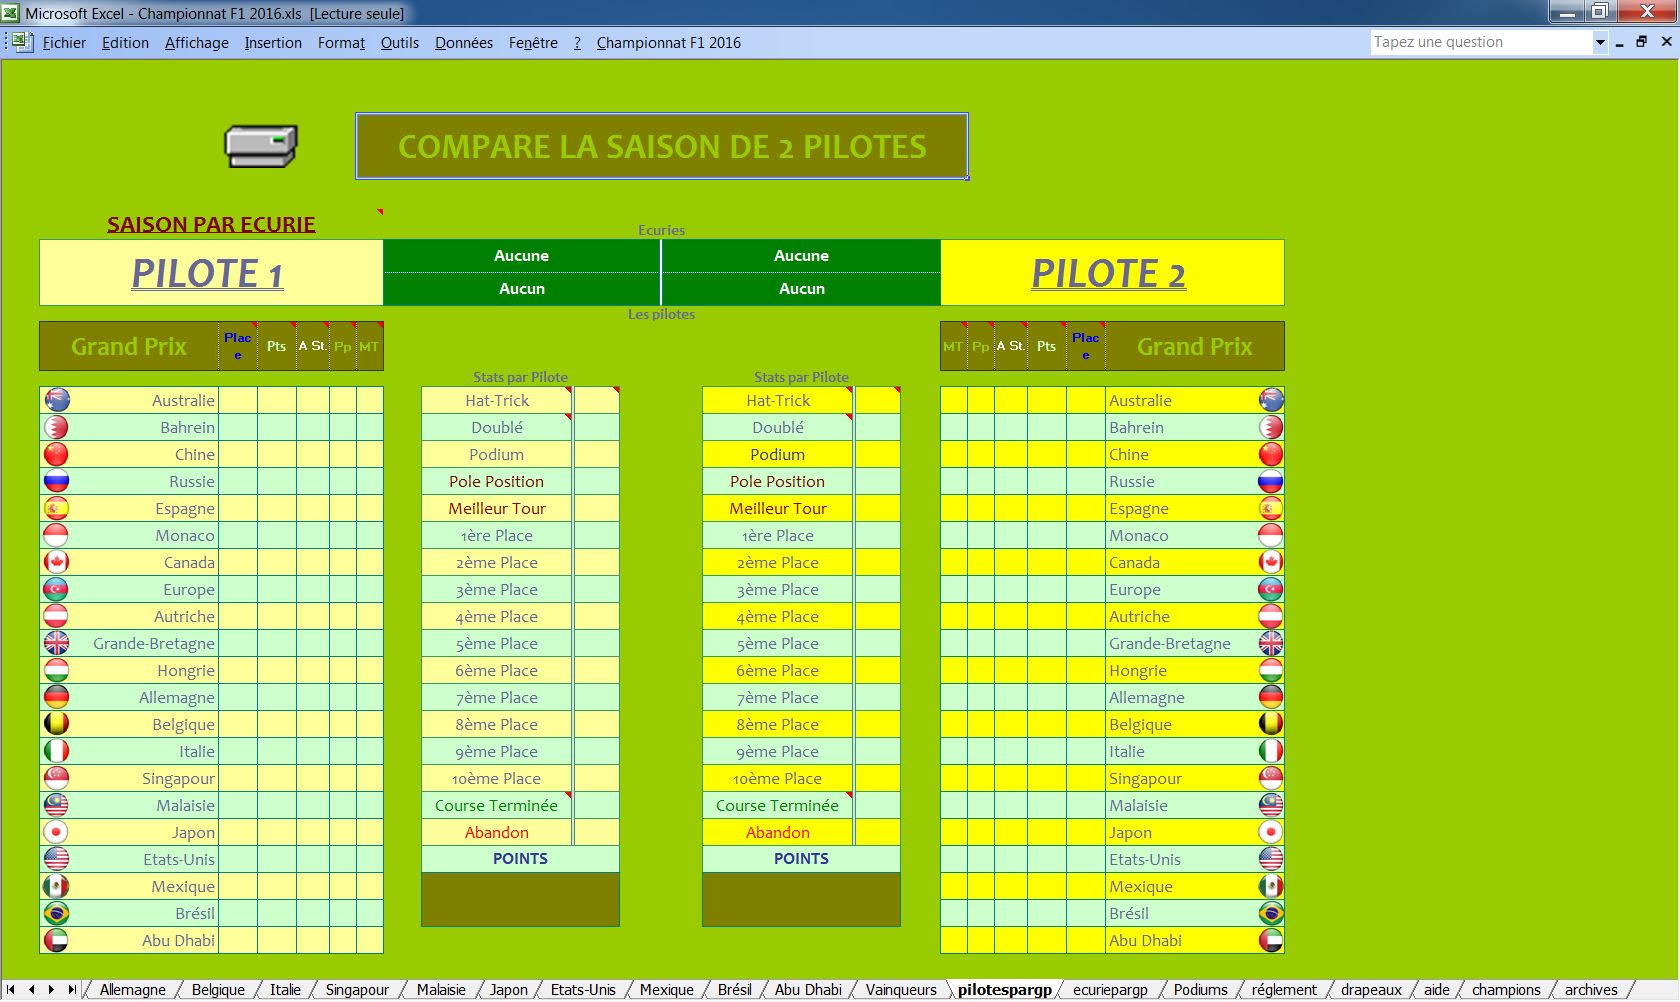Open the Championnat F1 2016 menu
Screen dimensions: 1680x1002
tap(668, 43)
